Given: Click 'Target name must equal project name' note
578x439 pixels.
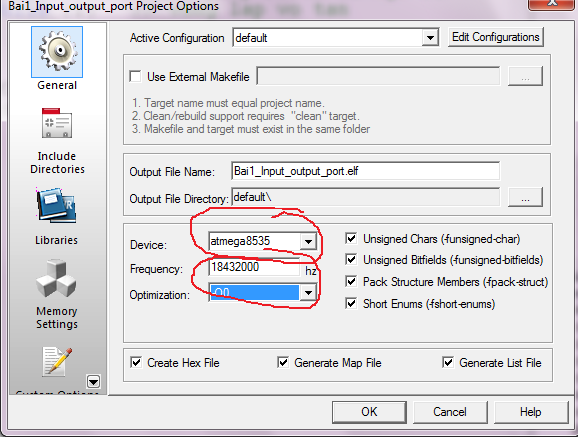Looking at the screenshot, I should 228,103.
